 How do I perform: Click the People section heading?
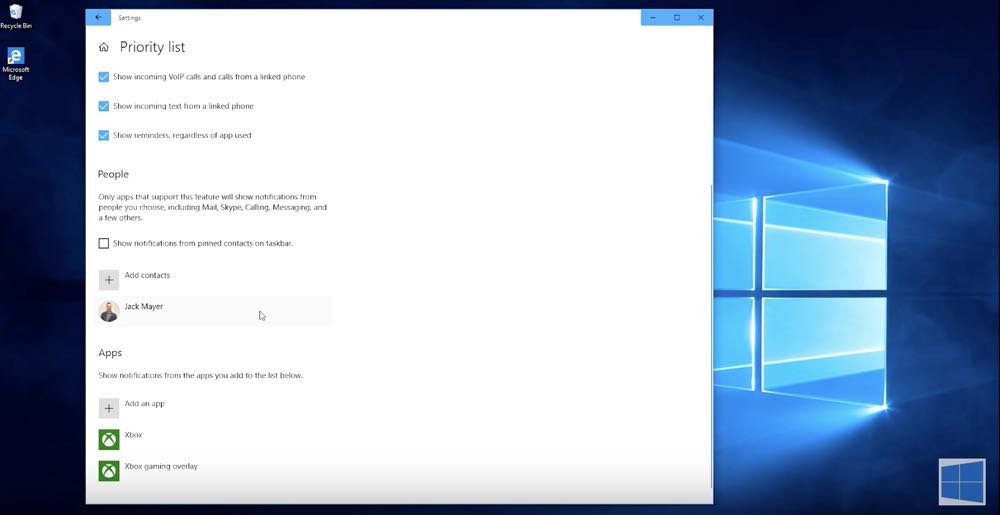point(113,174)
